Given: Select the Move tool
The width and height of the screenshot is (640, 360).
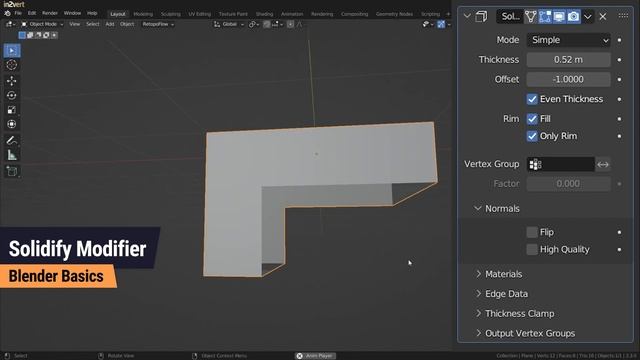Looking at the screenshot, I should (12, 80).
